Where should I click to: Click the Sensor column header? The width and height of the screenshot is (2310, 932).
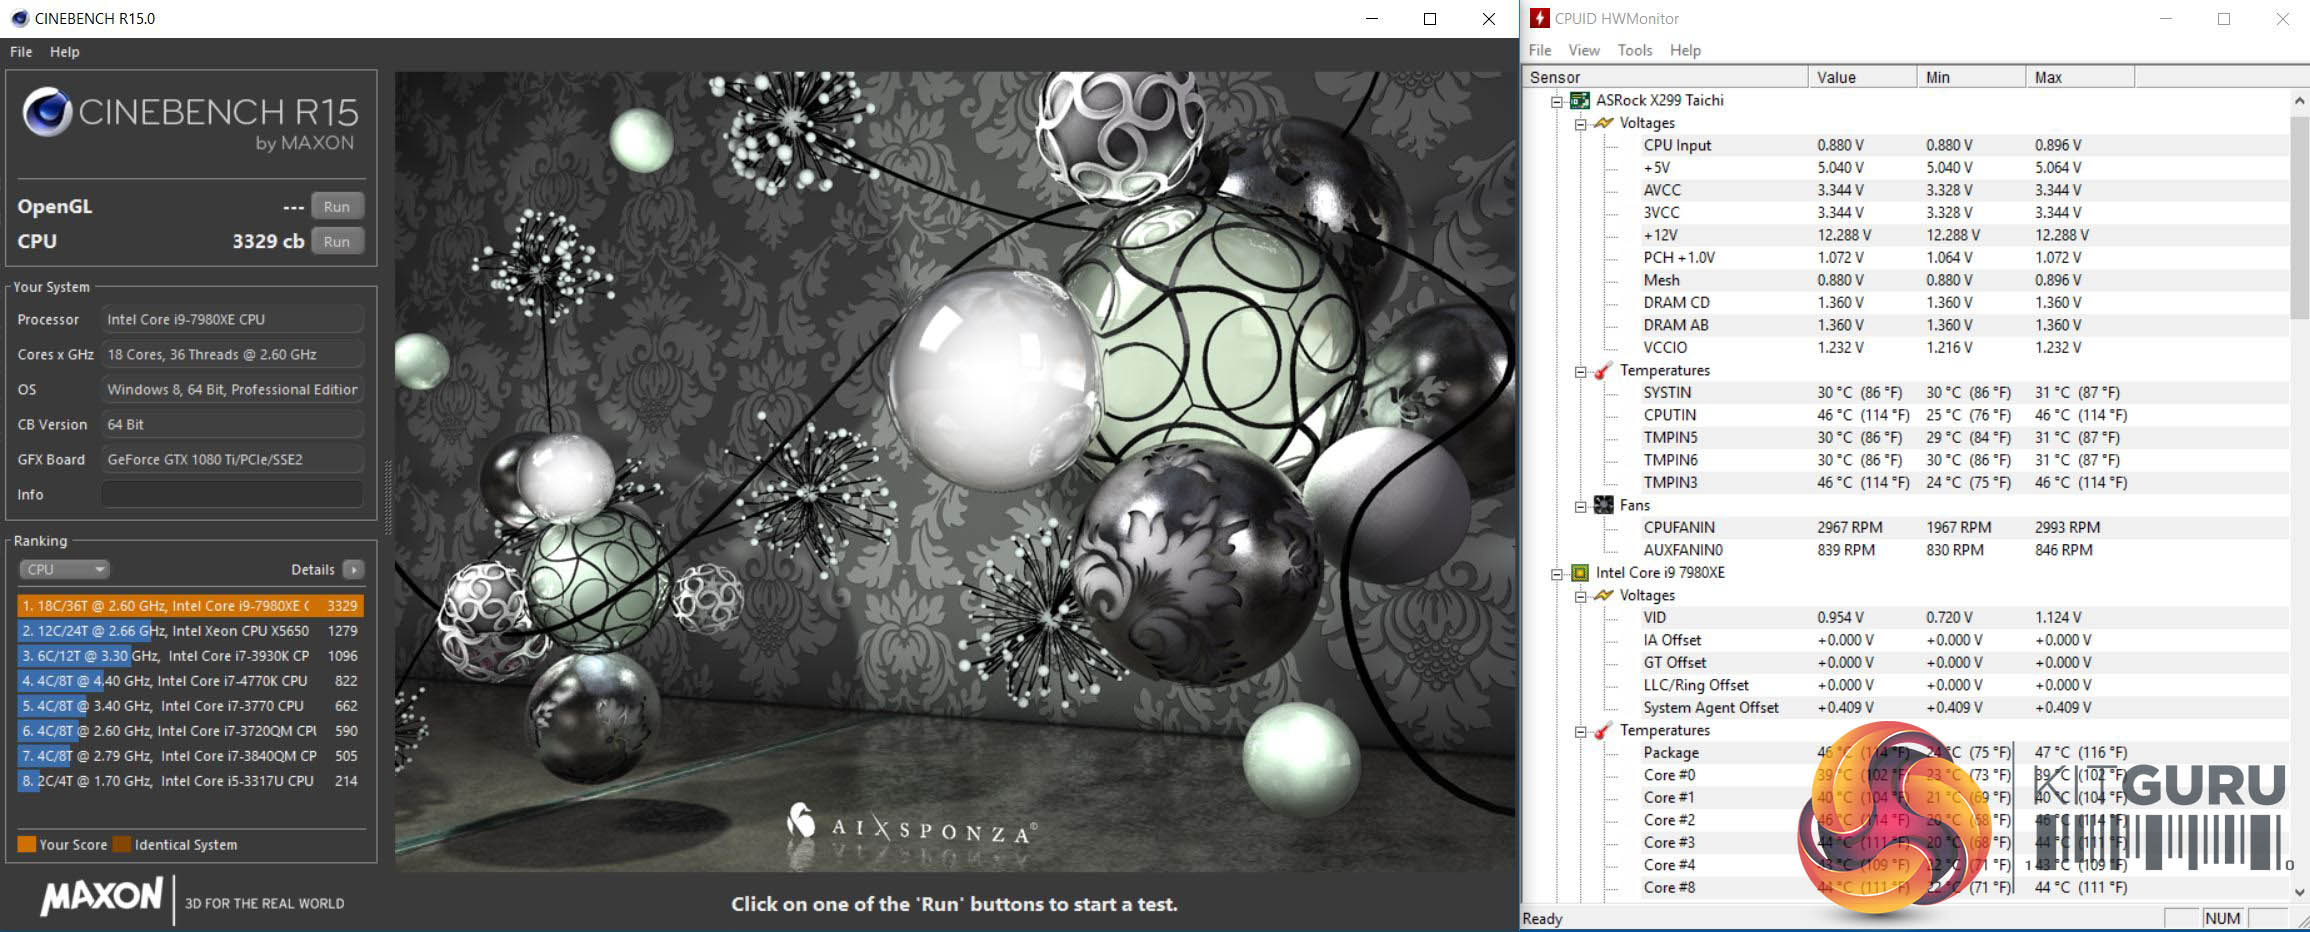click(1664, 77)
